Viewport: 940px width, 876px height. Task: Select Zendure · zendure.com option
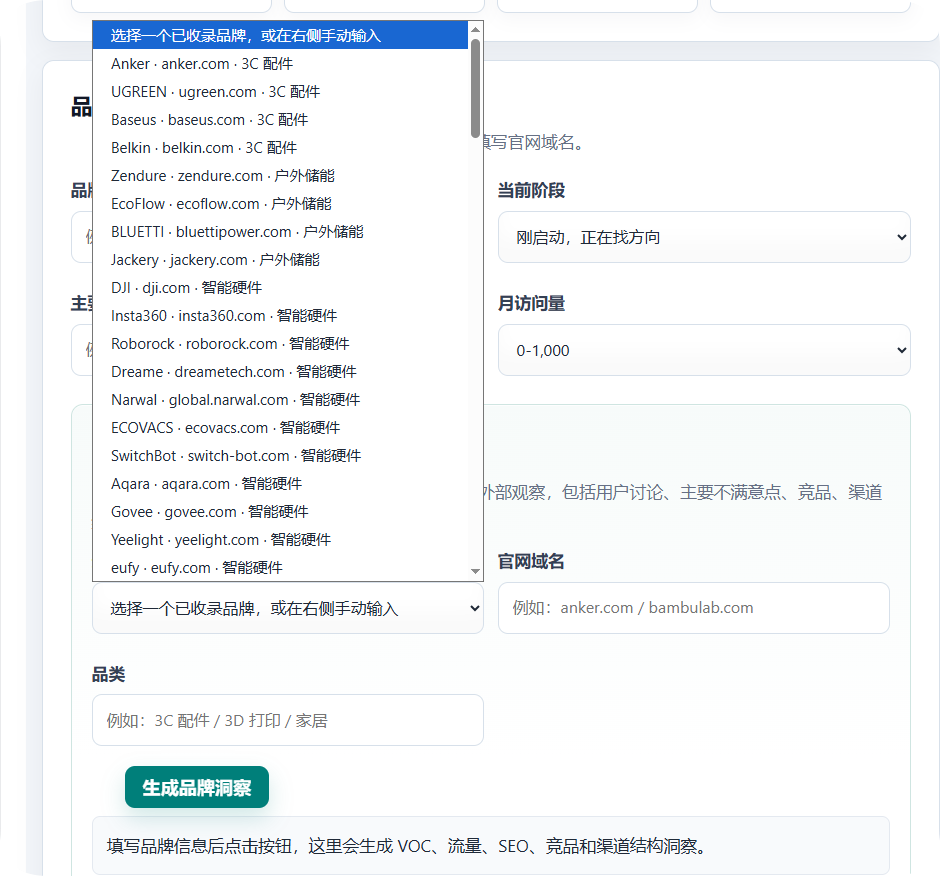280,176
